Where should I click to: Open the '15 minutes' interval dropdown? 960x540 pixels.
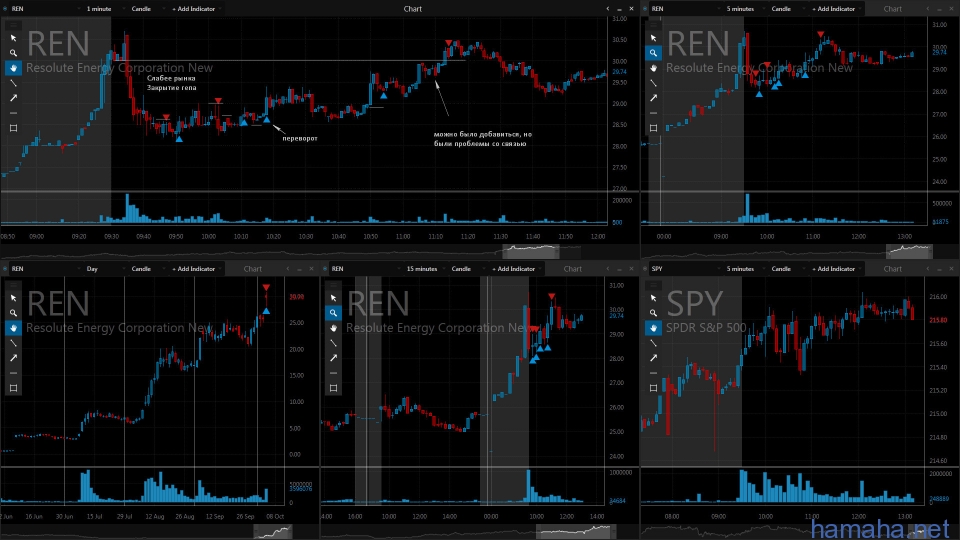pyautogui.click(x=424, y=269)
